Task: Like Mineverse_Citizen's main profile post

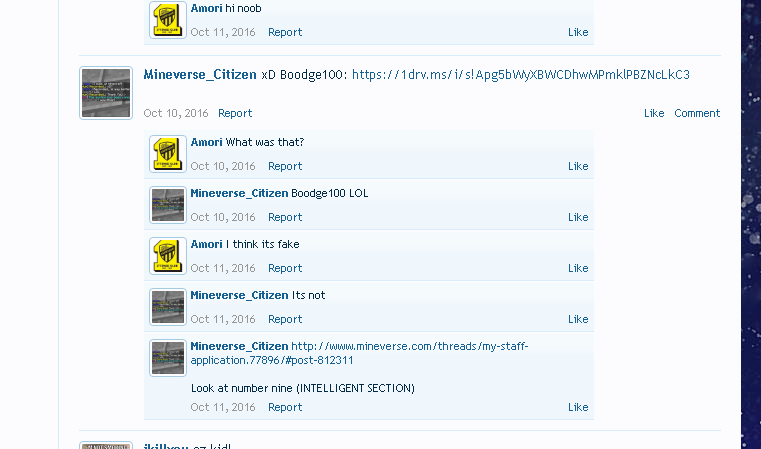Action: [x=654, y=113]
